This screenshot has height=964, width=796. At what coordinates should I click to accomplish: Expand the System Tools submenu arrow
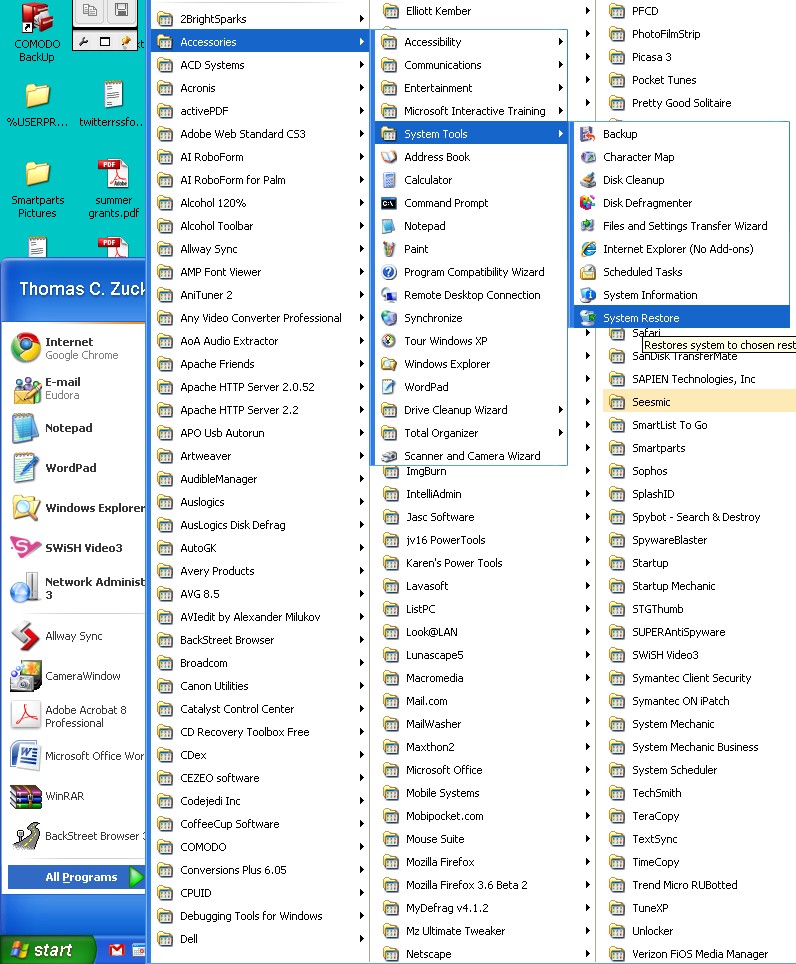(x=561, y=134)
